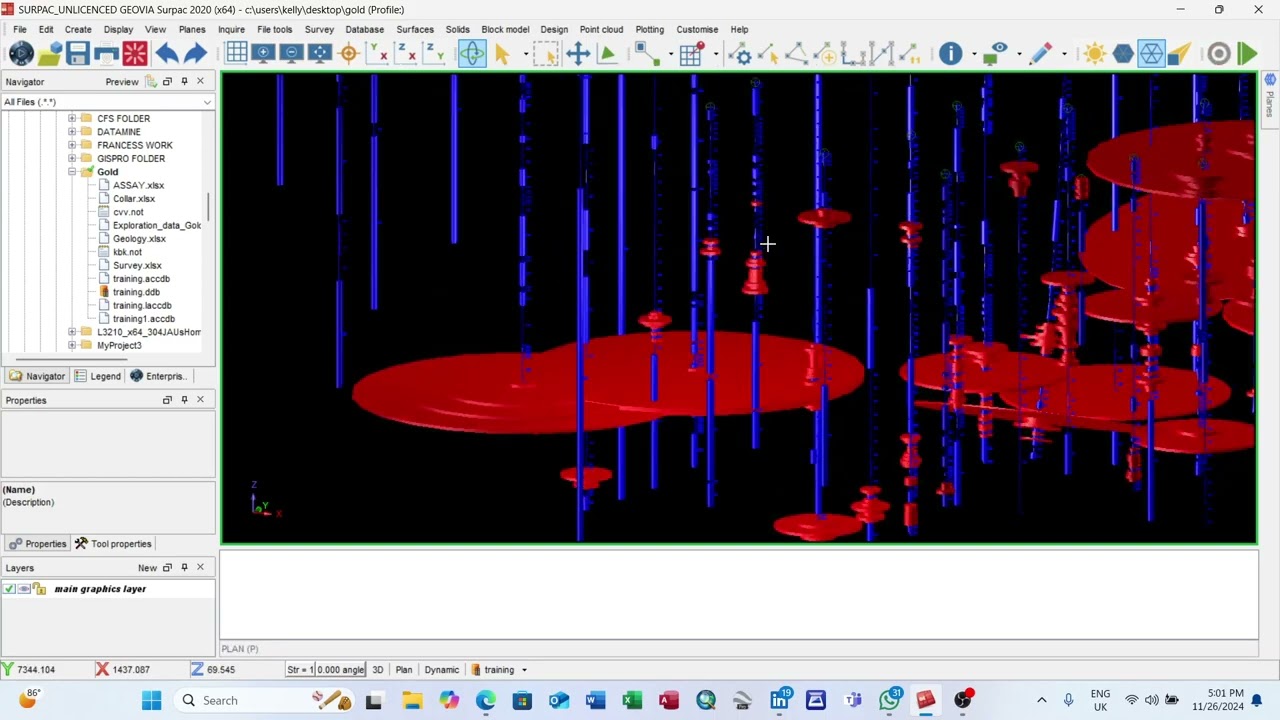Open the Point cloud menu

(601, 30)
